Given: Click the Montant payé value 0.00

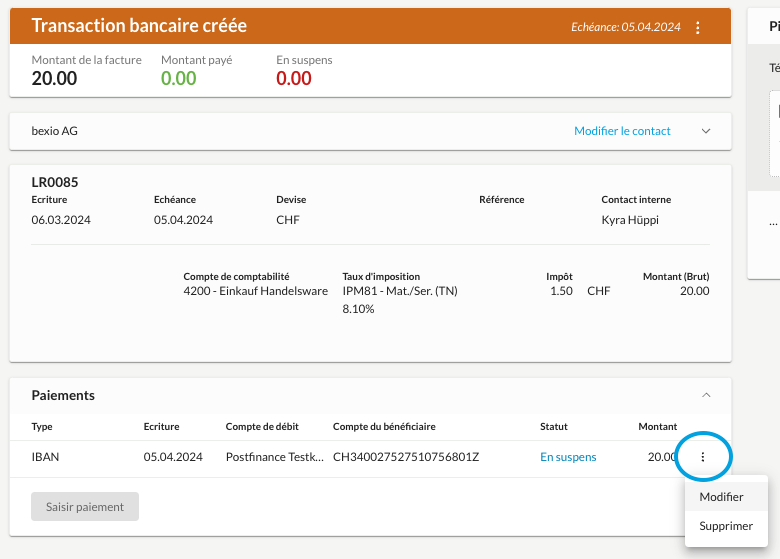Looking at the screenshot, I should tap(179, 78).
